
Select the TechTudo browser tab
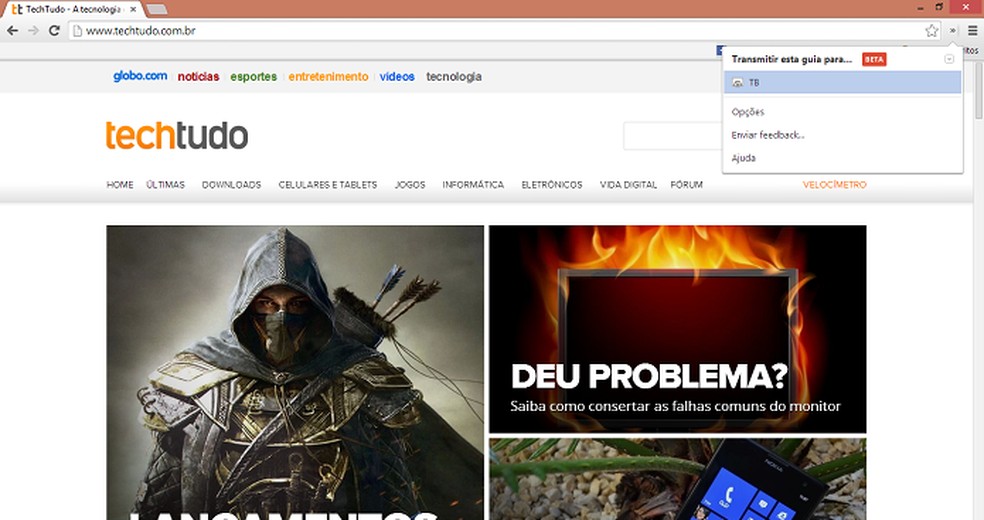click(72, 9)
